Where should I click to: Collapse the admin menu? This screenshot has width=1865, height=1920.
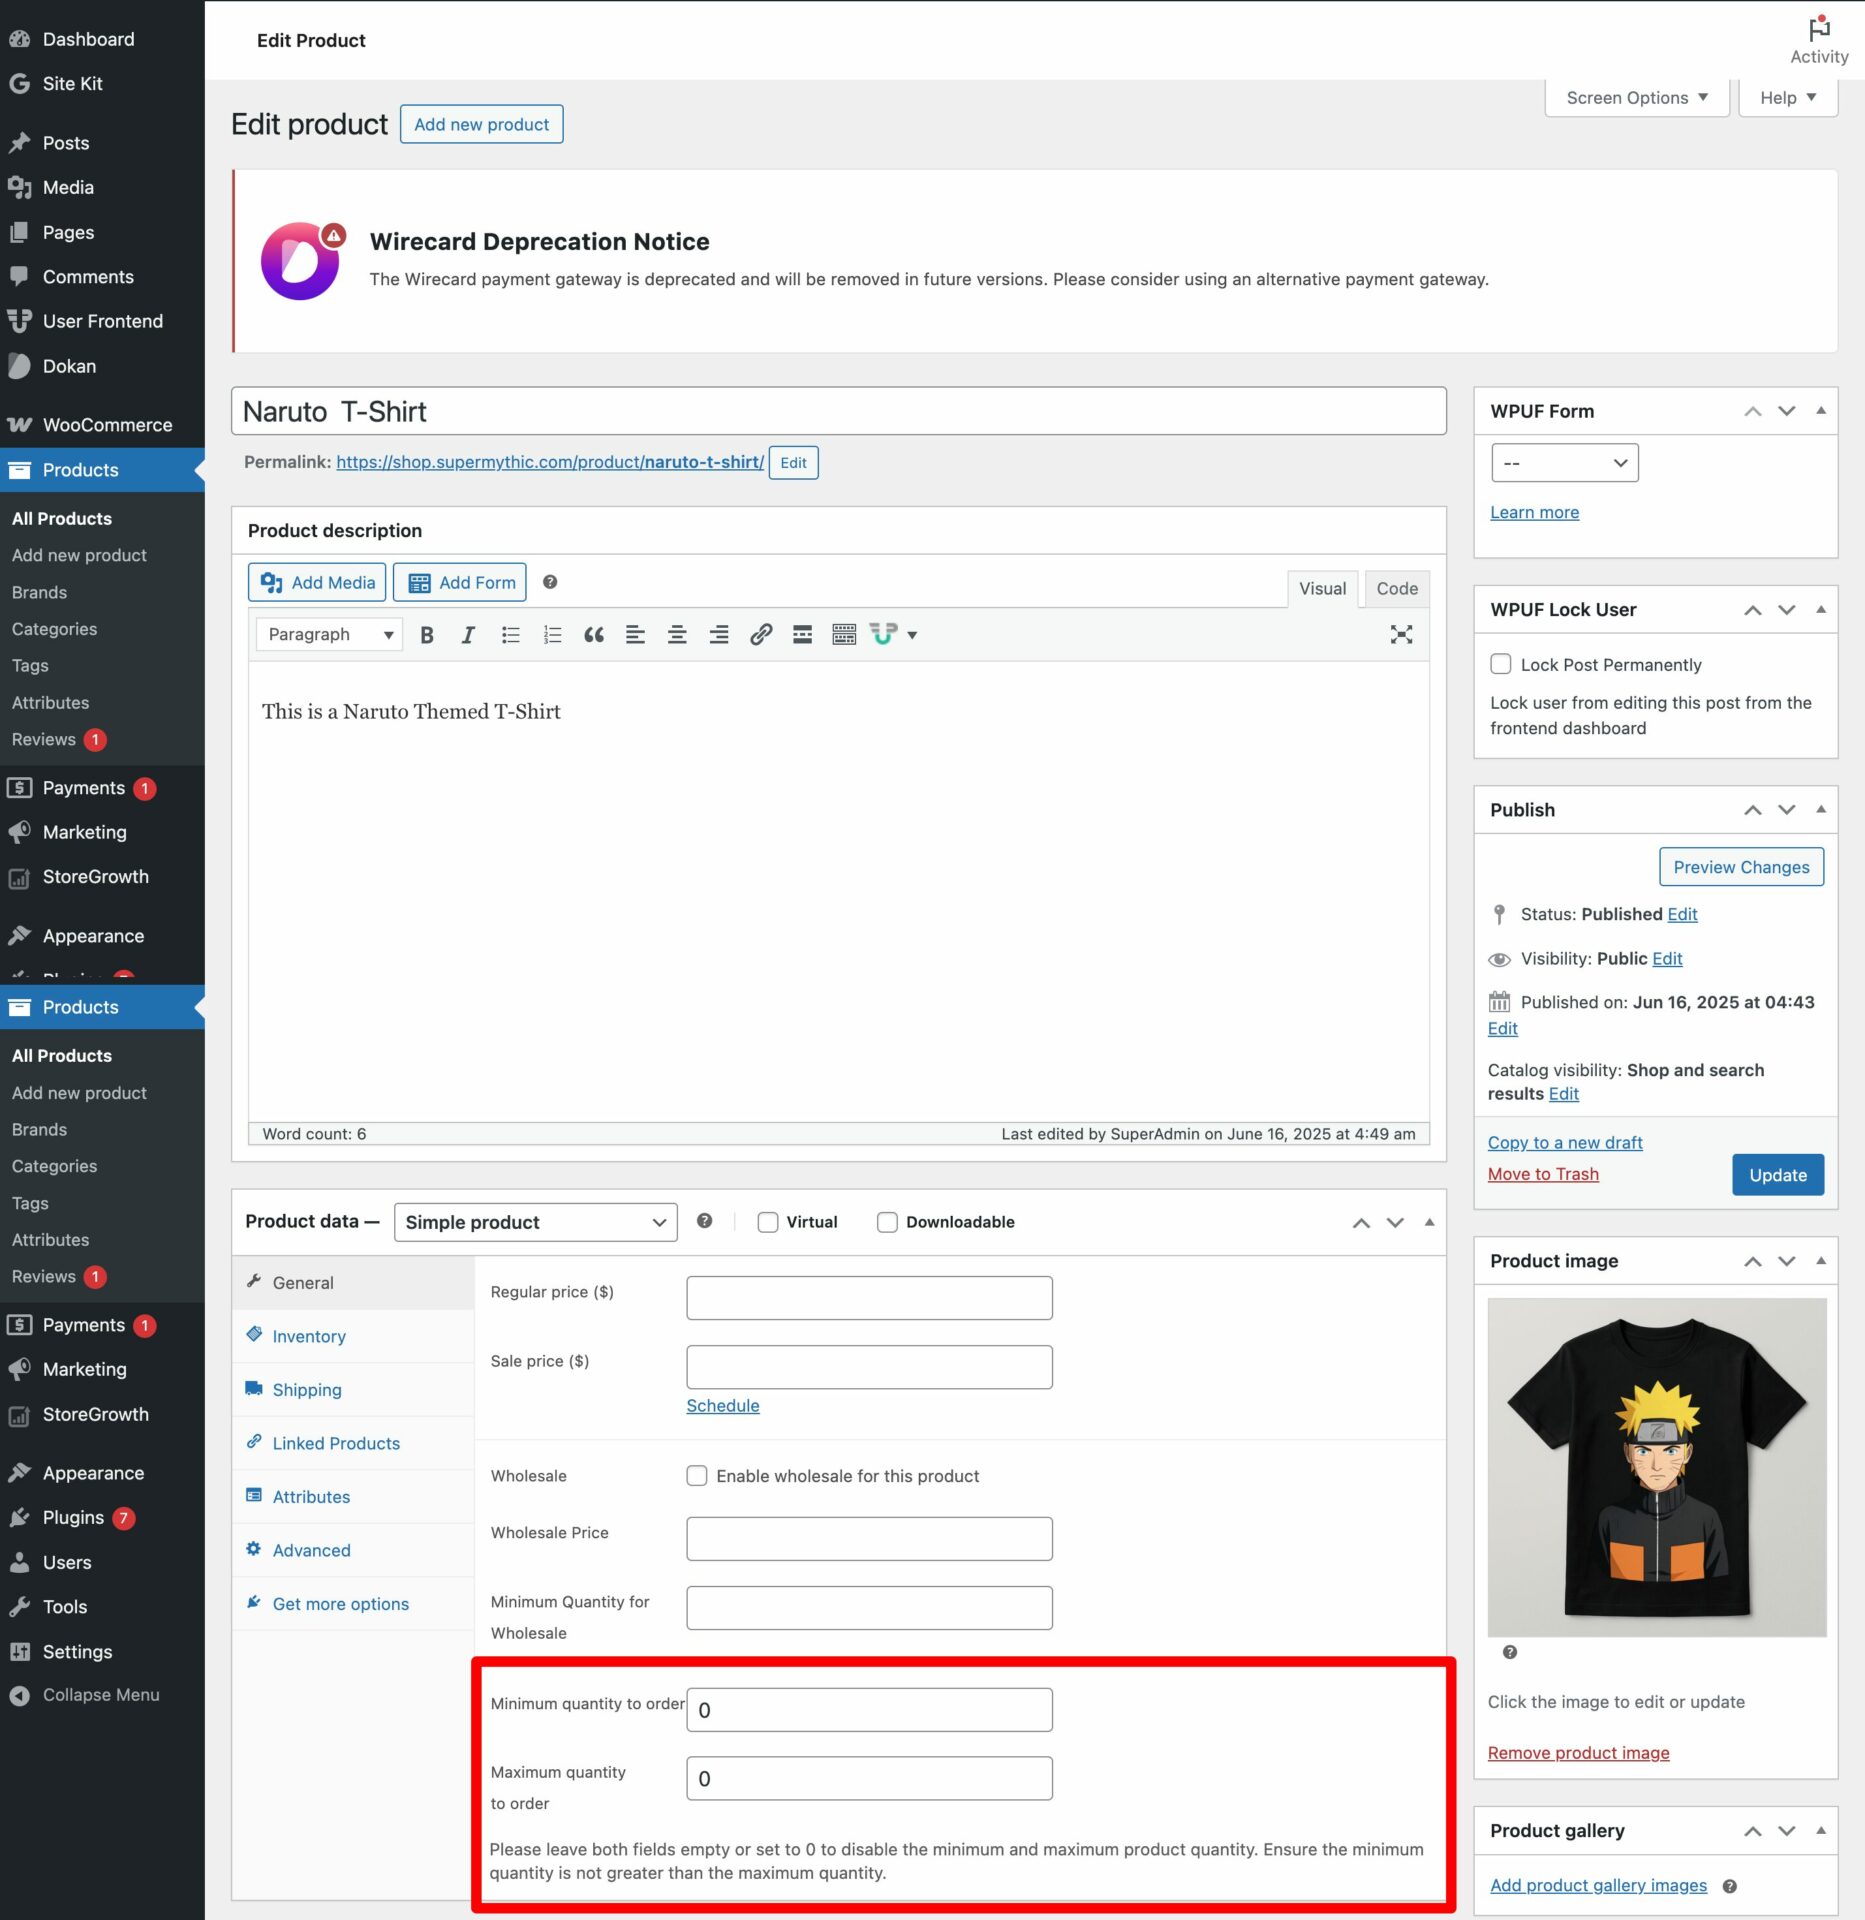(x=100, y=1695)
